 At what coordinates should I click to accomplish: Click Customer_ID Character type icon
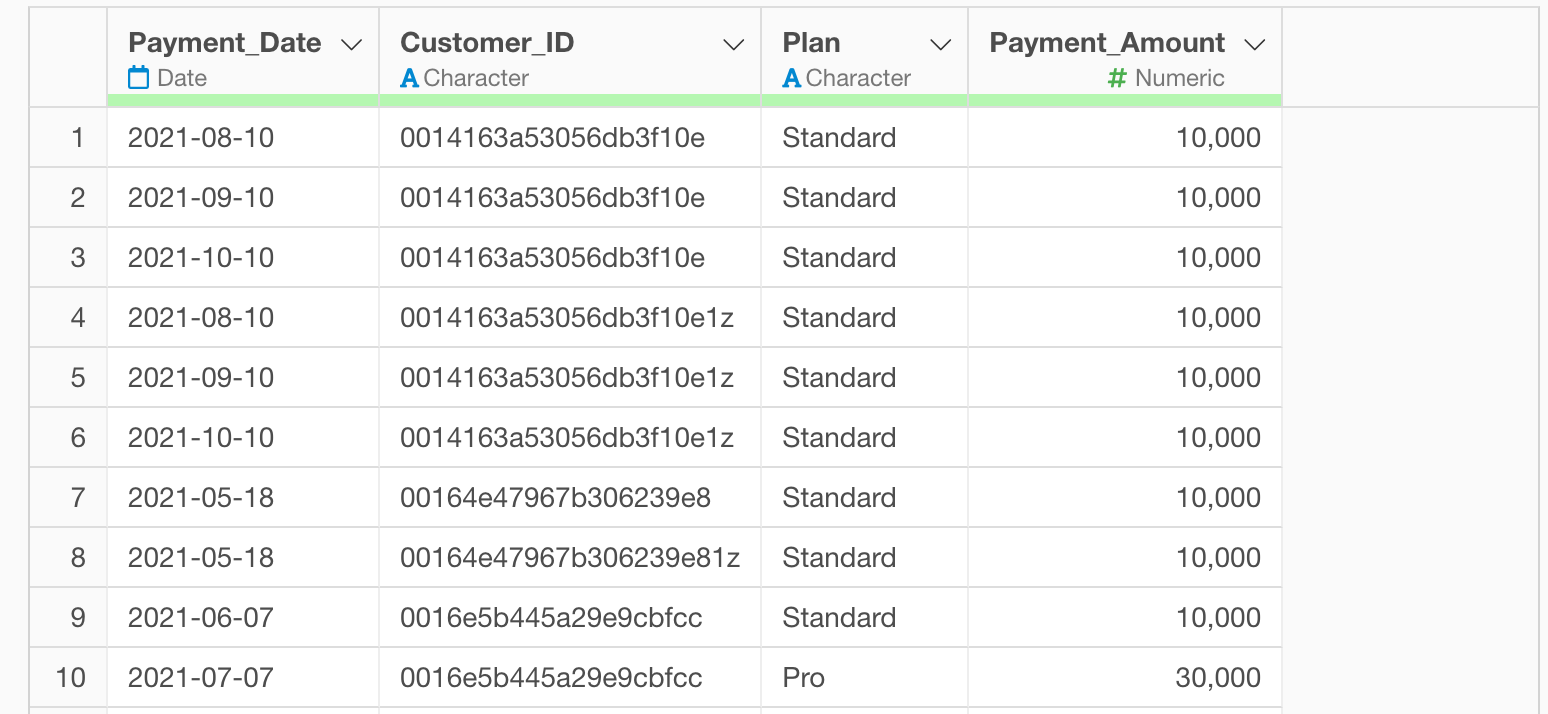click(409, 78)
